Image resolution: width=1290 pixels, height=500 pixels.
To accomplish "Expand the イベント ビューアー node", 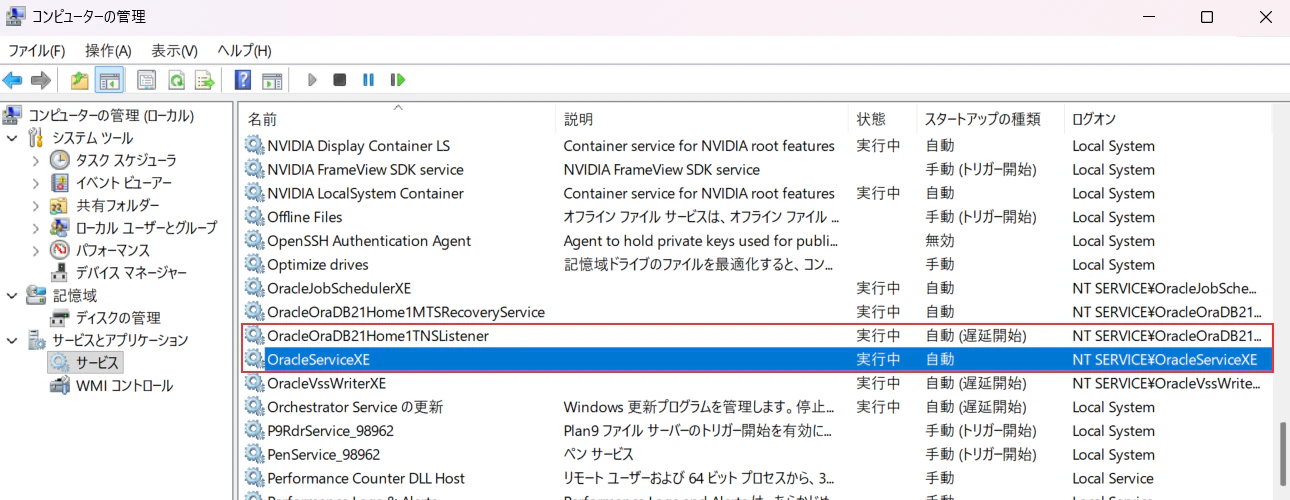I will click(36, 183).
